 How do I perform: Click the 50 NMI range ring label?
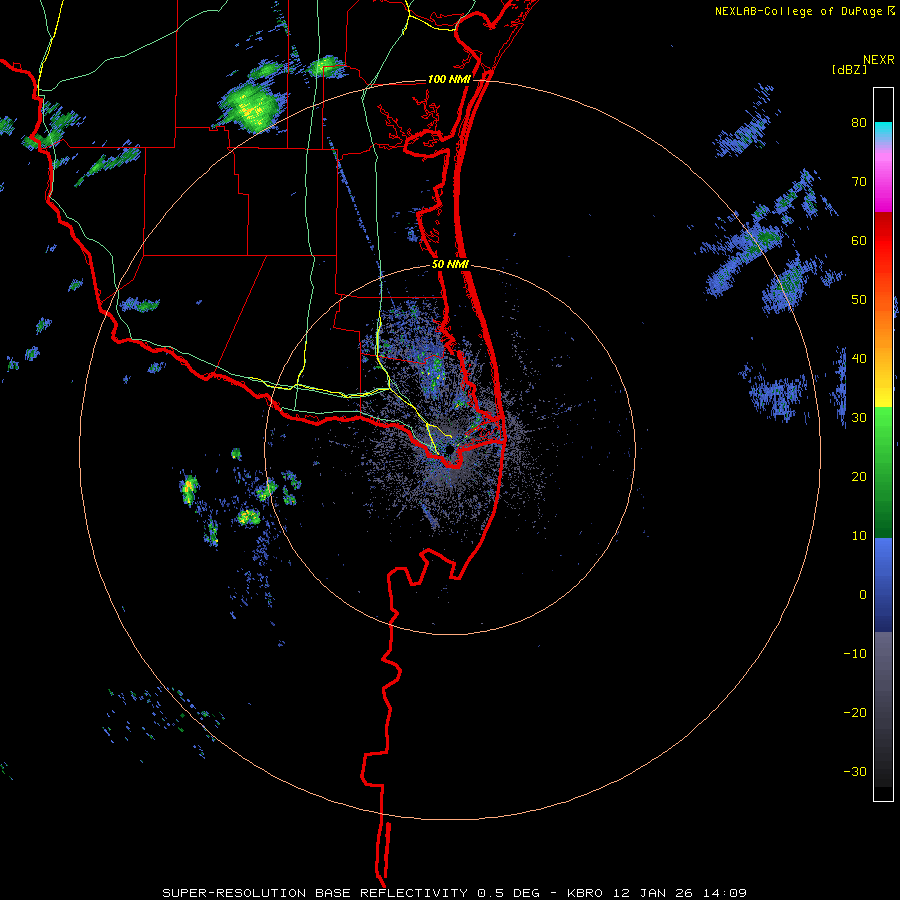450,265
